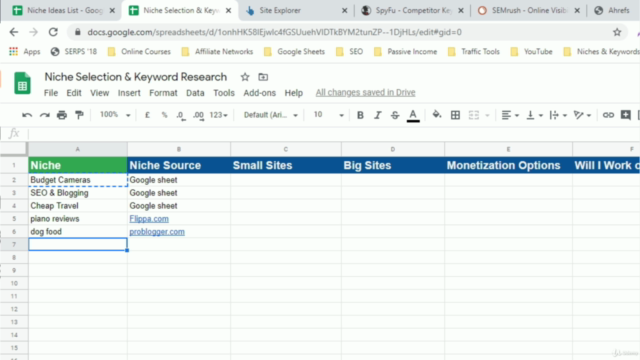This screenshot has height=360, width=640.
Task: Select column C header
Action: 286,149
